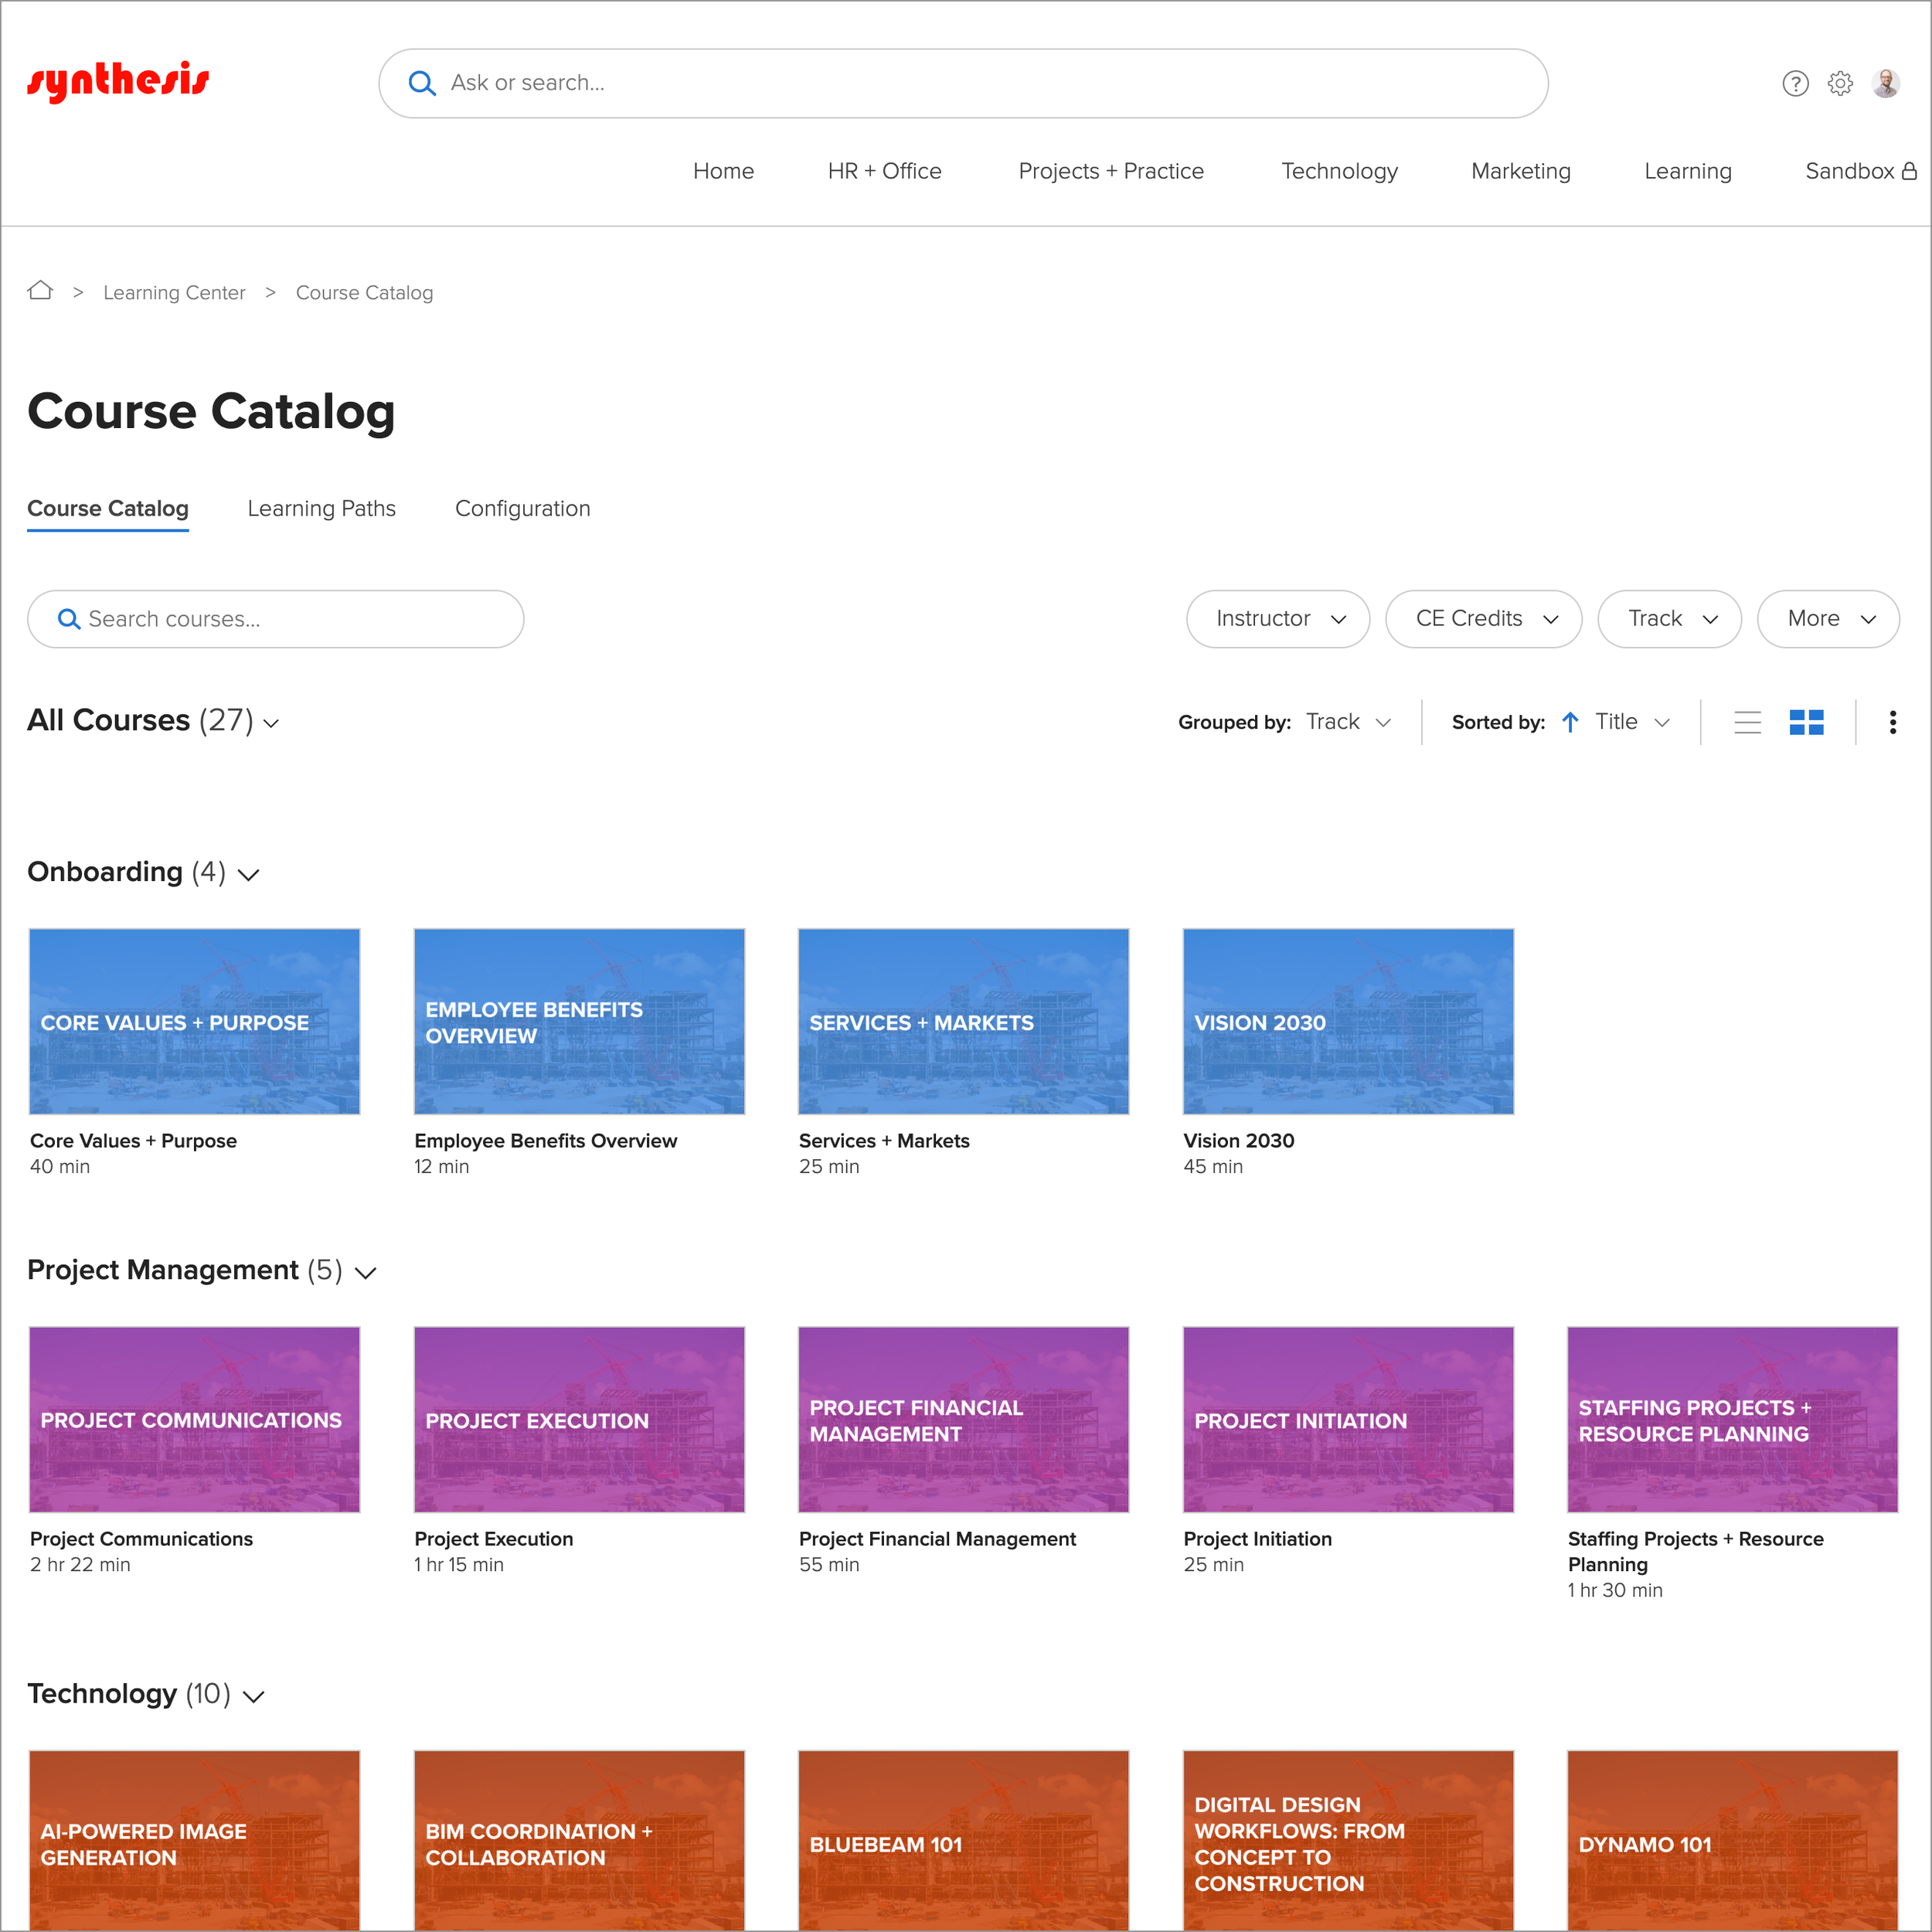Open the vertical three-dot options menu
The width and height of the screenshot is (1932, 1932).
(1892, 722)
